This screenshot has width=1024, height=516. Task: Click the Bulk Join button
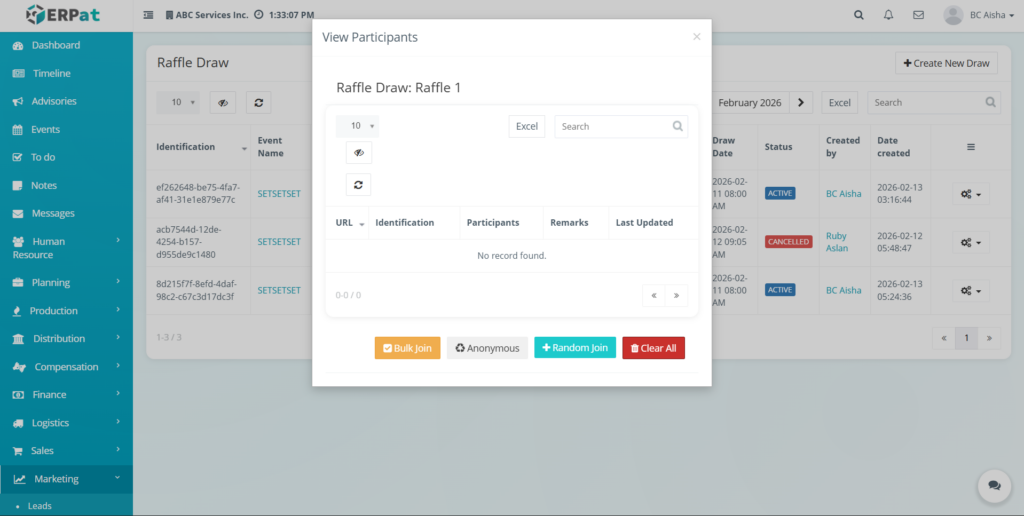click(x=407, y=348)
